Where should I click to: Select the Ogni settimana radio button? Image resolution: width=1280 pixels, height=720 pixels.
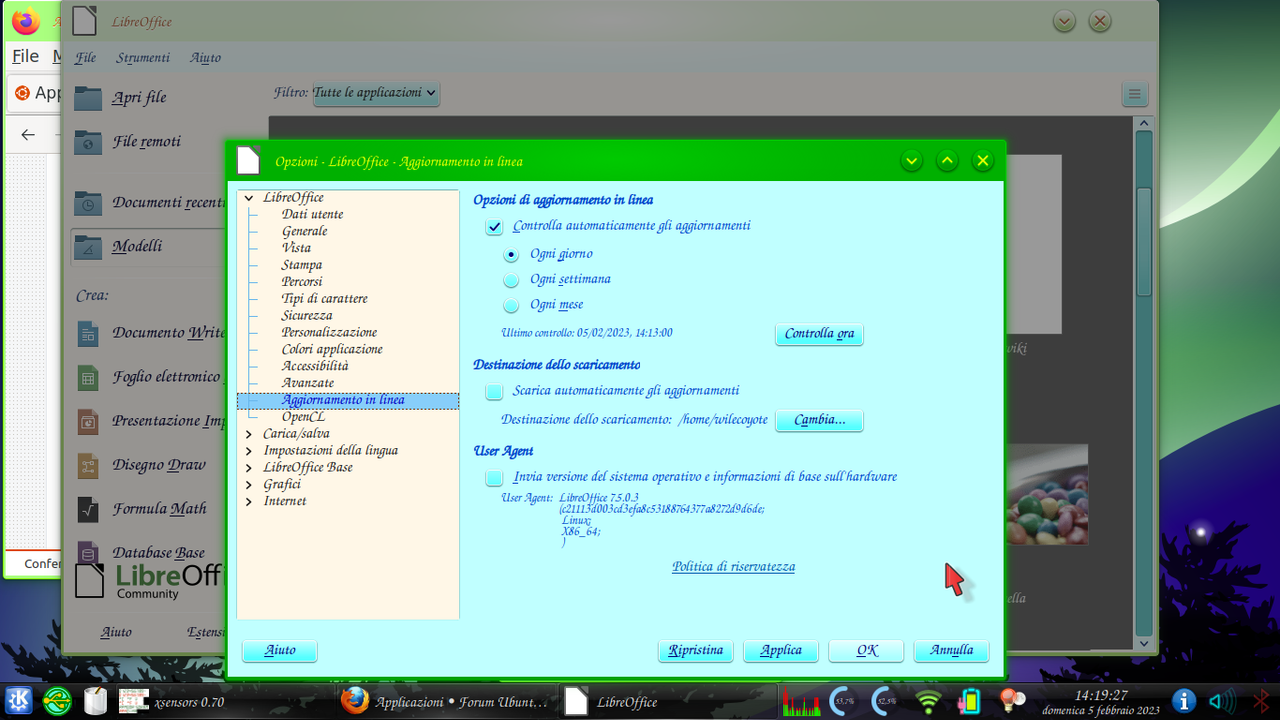[511, 280]
